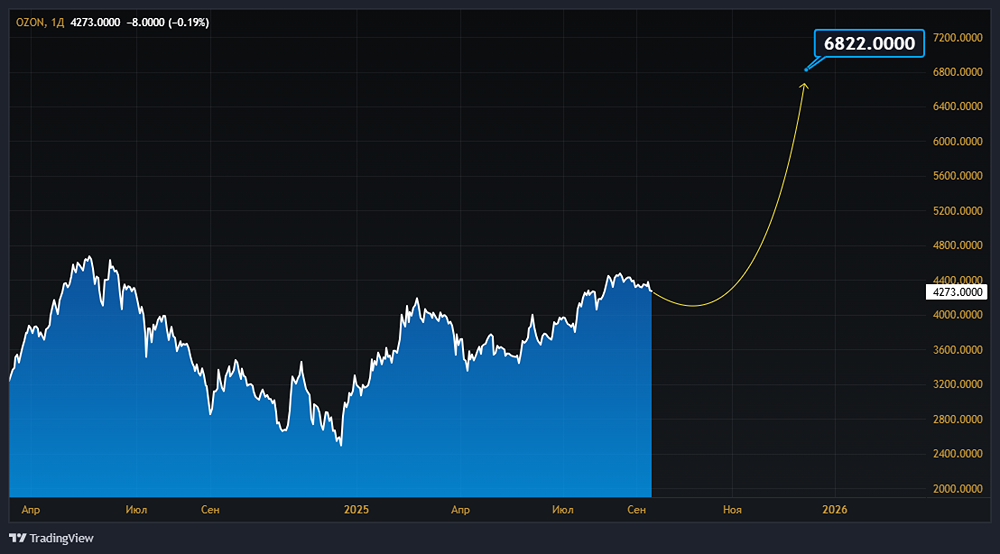Click the −8.0000 (−0.19%) change value
Image resolution: width=1000 pixels, height=554 pixels.
point(168,22)
